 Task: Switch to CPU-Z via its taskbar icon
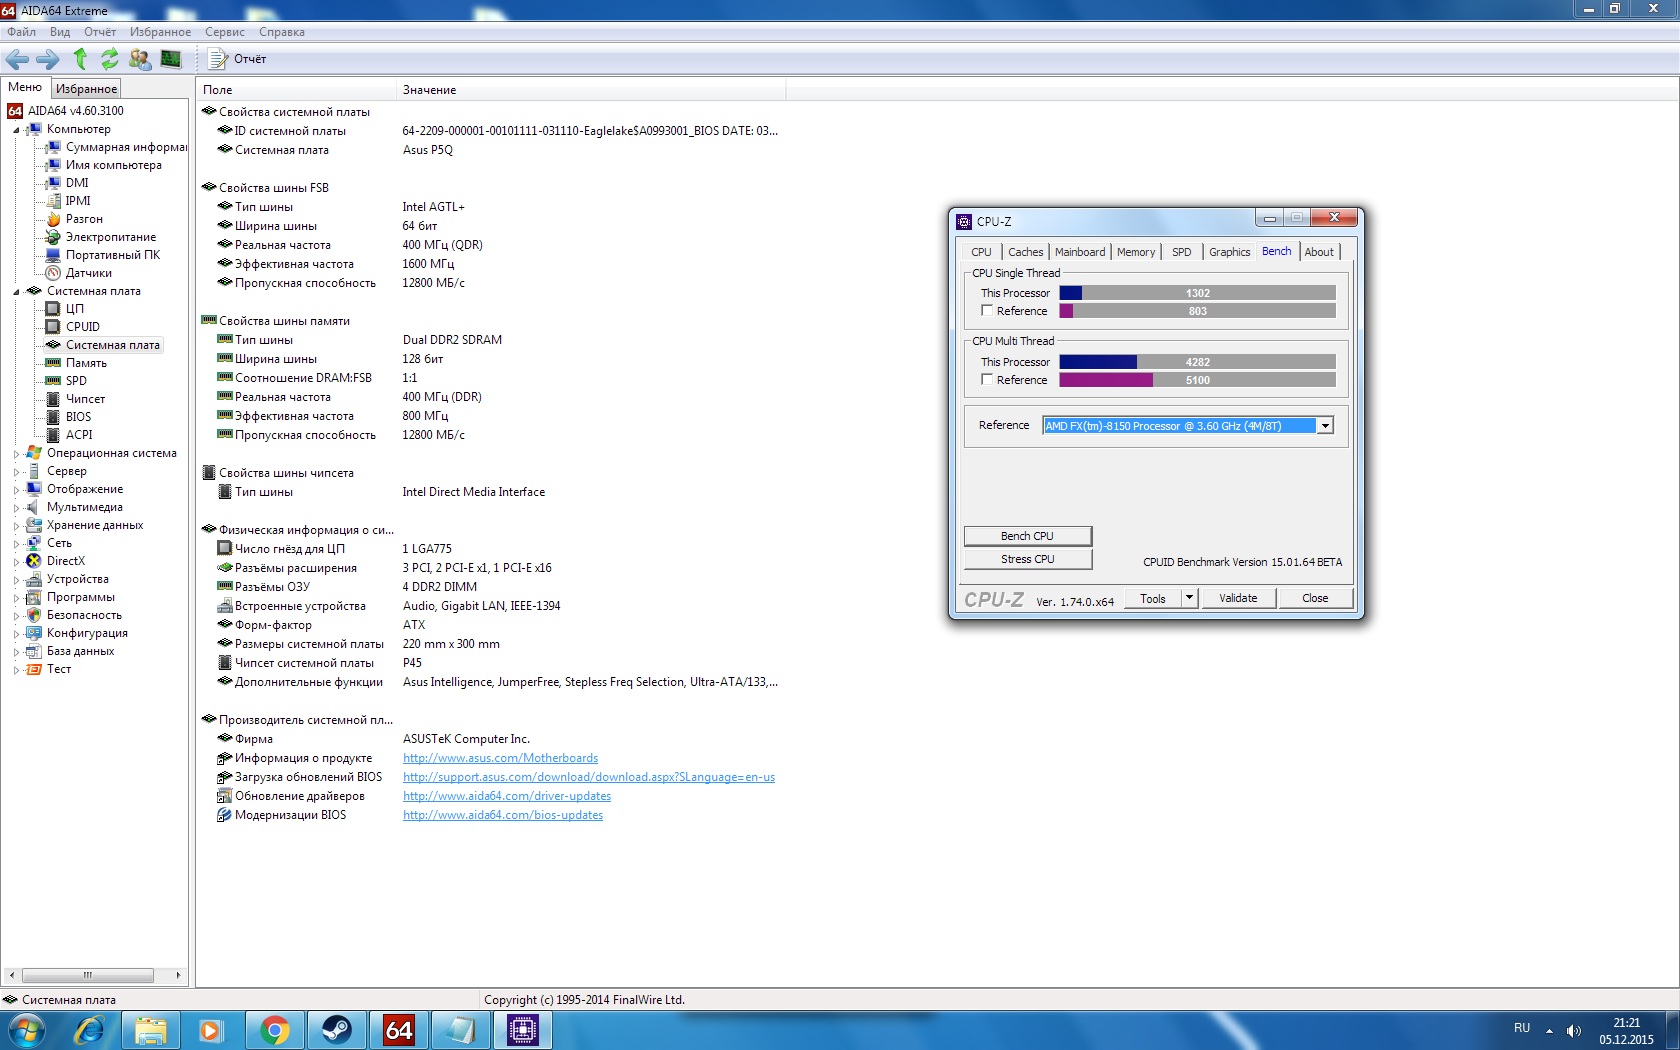tap(522, 1030)
